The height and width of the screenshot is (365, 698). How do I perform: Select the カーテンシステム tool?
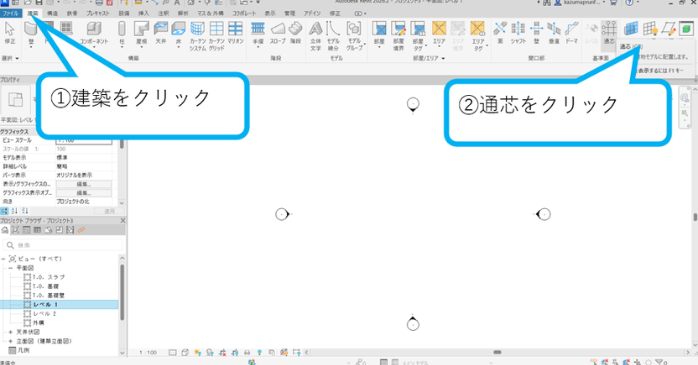click(198, 36)
